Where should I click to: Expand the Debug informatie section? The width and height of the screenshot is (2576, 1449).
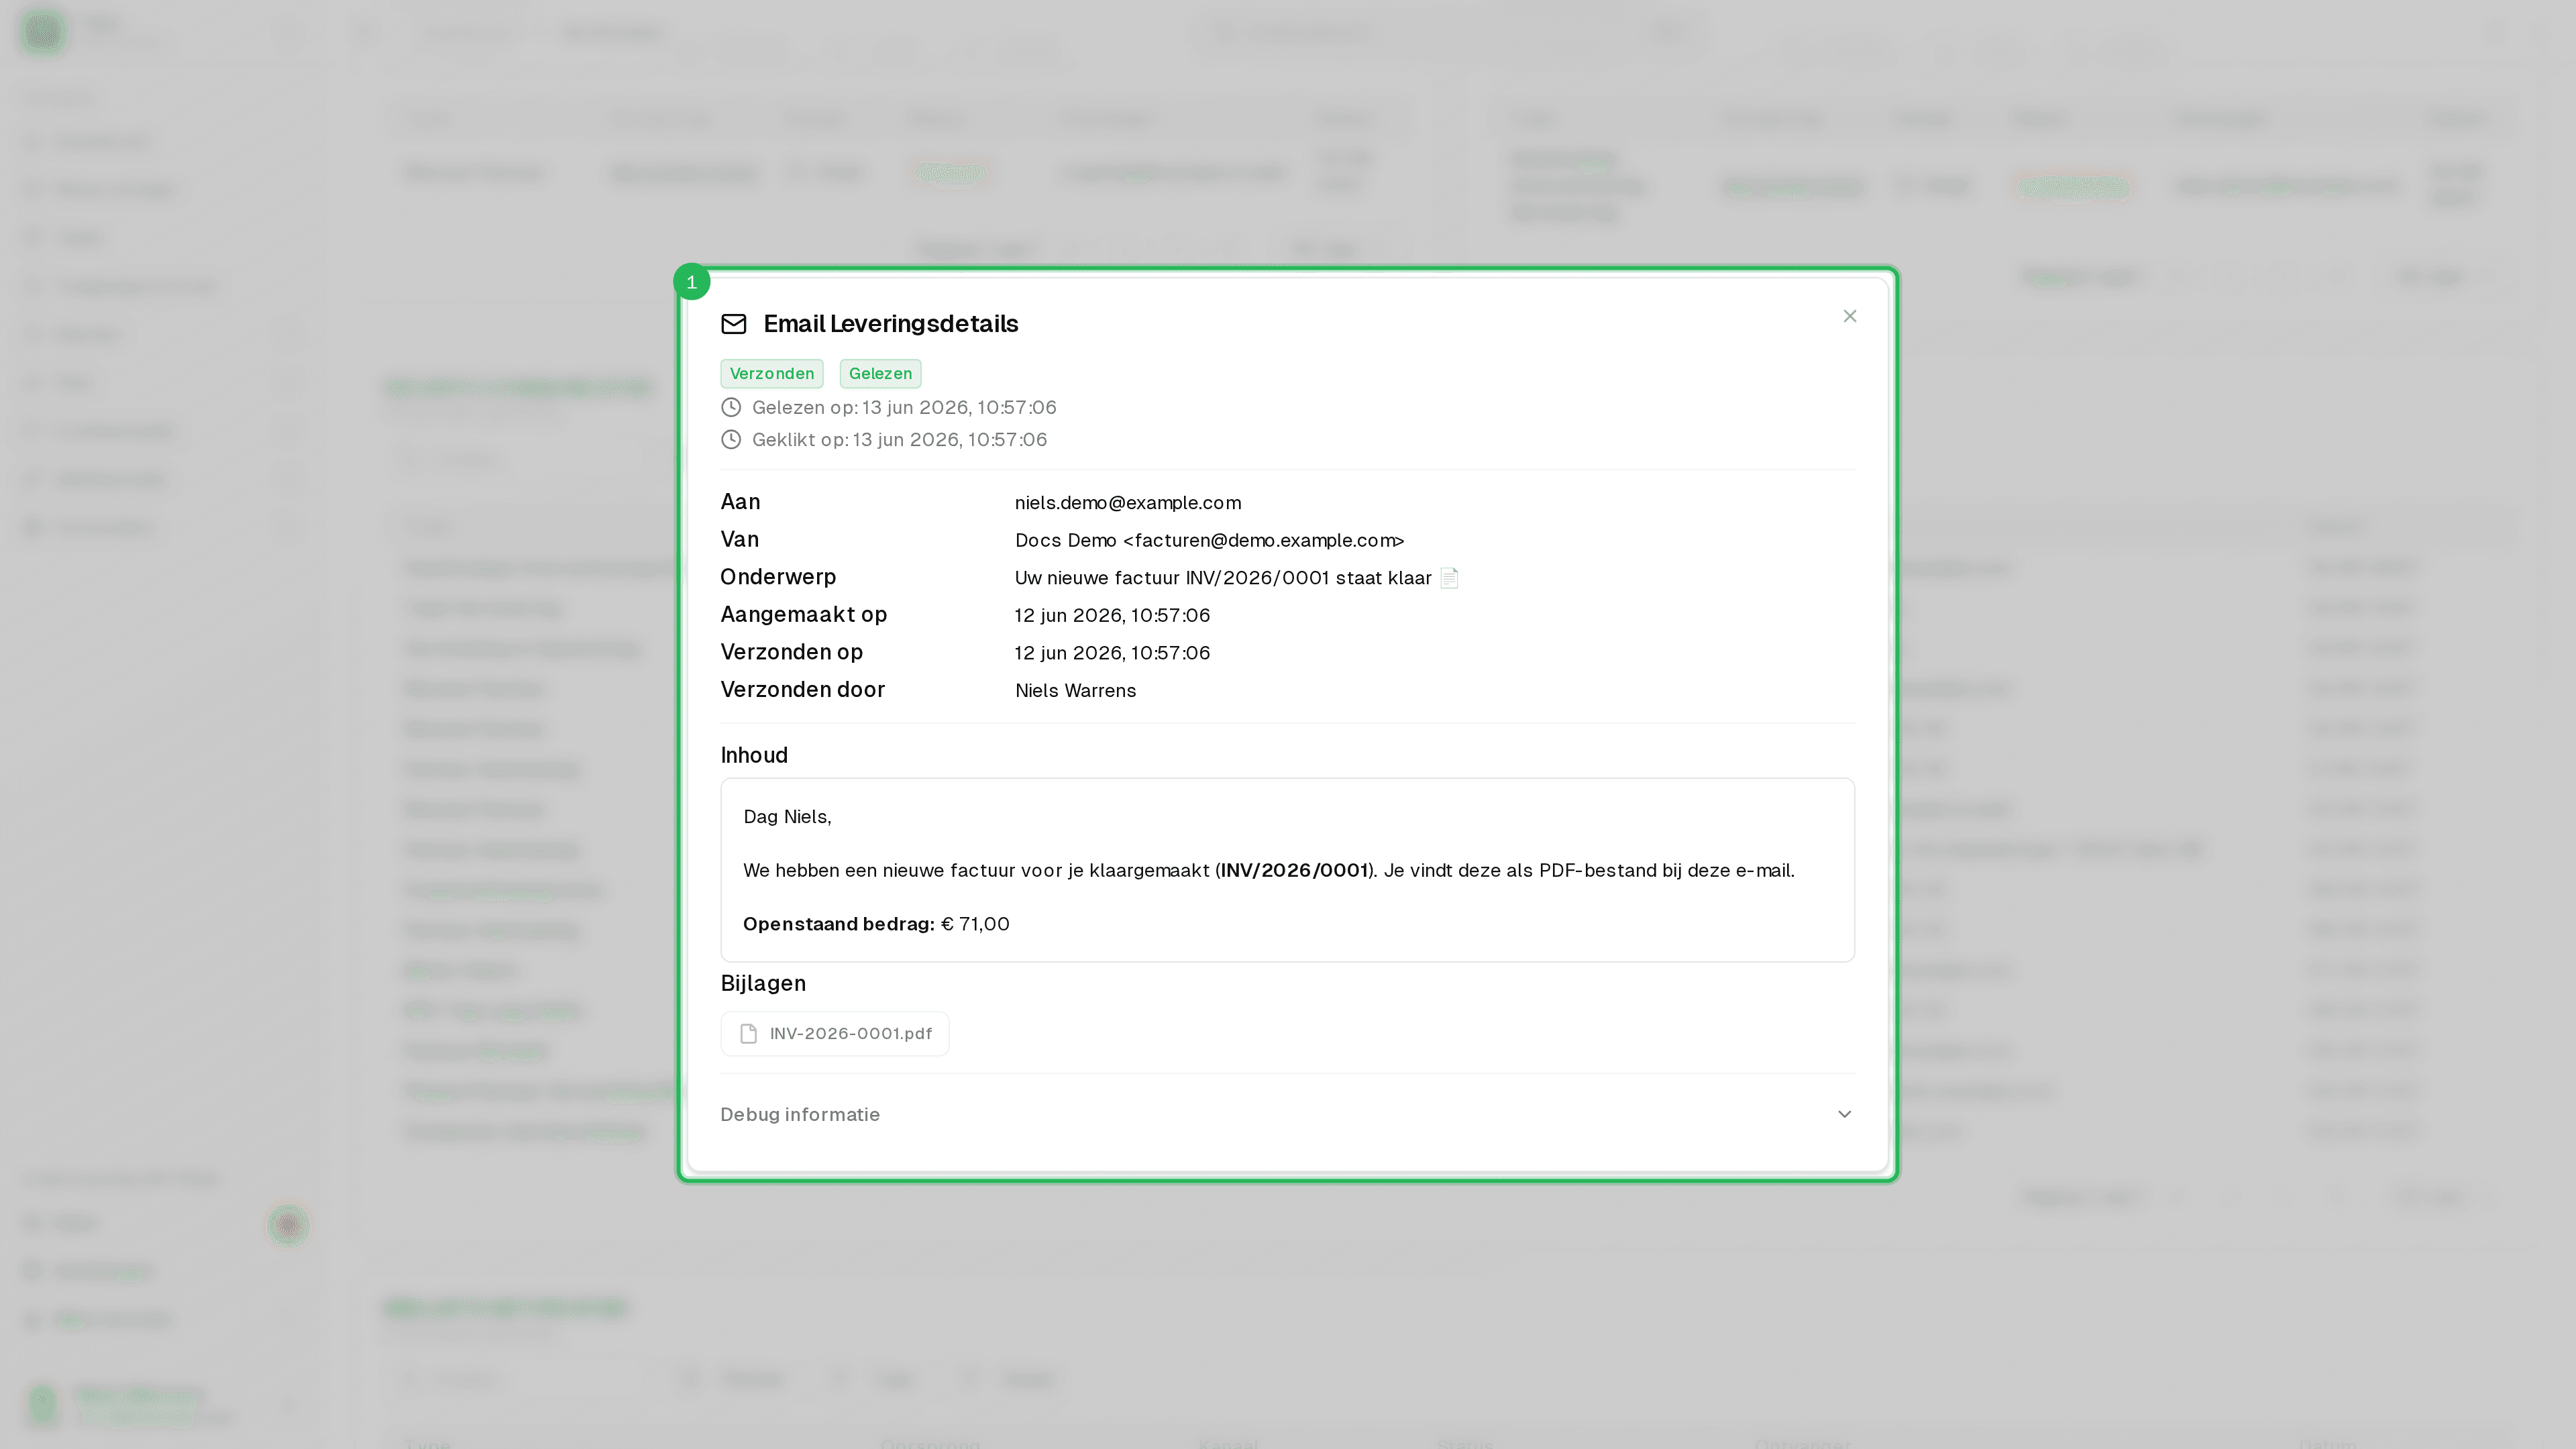pyautogui.click(x=1287, y=1114)
